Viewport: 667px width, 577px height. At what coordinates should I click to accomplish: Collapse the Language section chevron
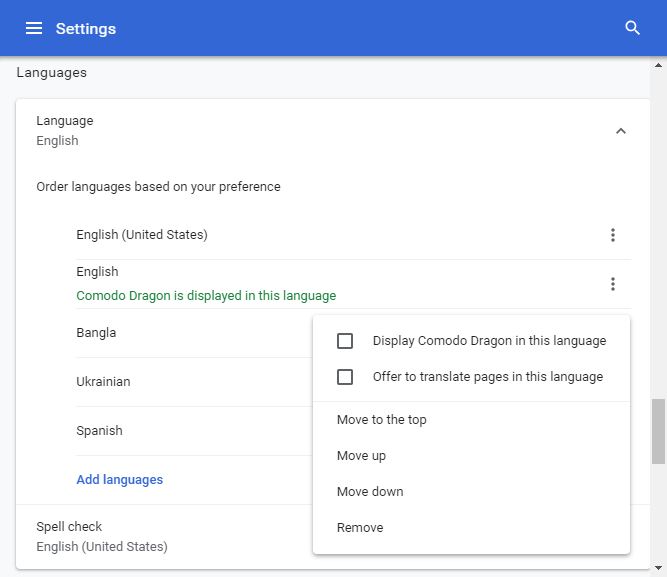tap(621, 131)
